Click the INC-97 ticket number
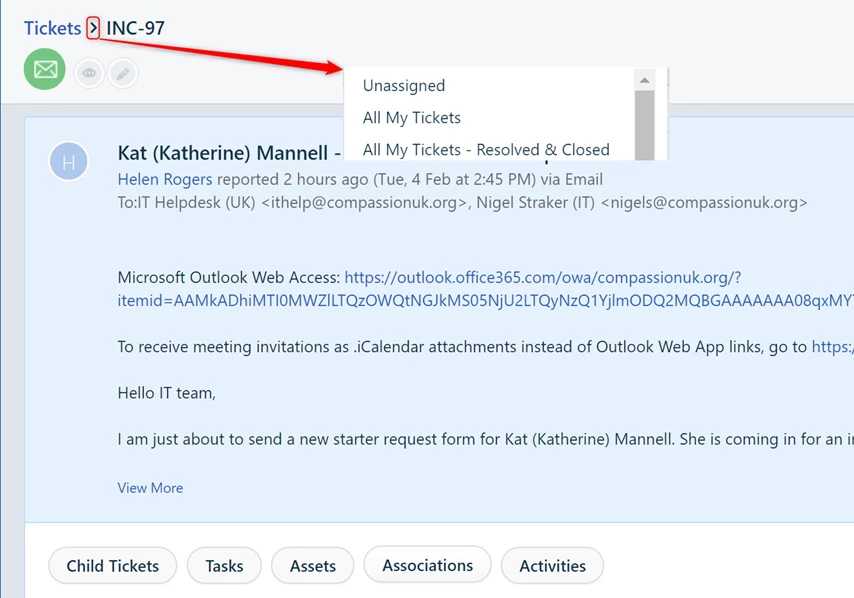 click(x=135, y=28)
